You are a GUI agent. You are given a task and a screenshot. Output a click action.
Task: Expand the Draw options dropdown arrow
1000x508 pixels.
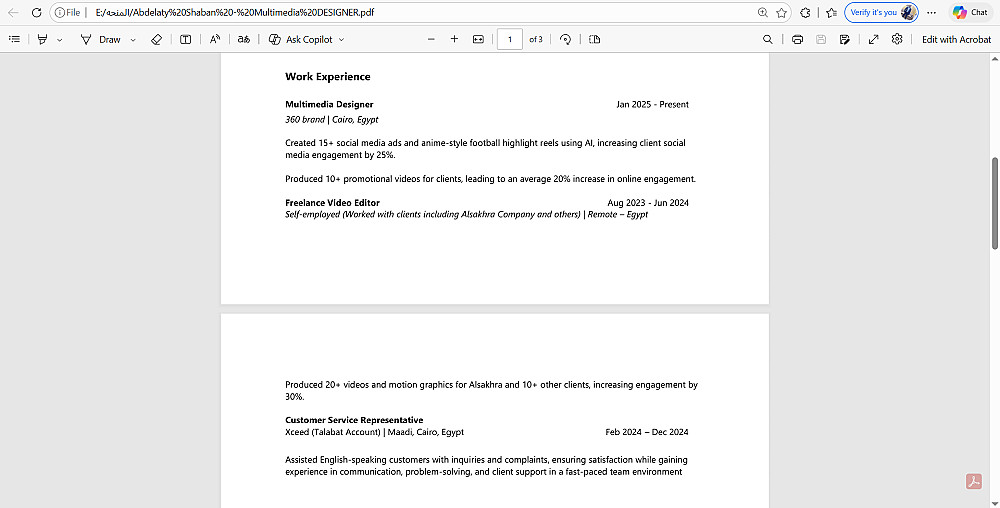point(133,40)
